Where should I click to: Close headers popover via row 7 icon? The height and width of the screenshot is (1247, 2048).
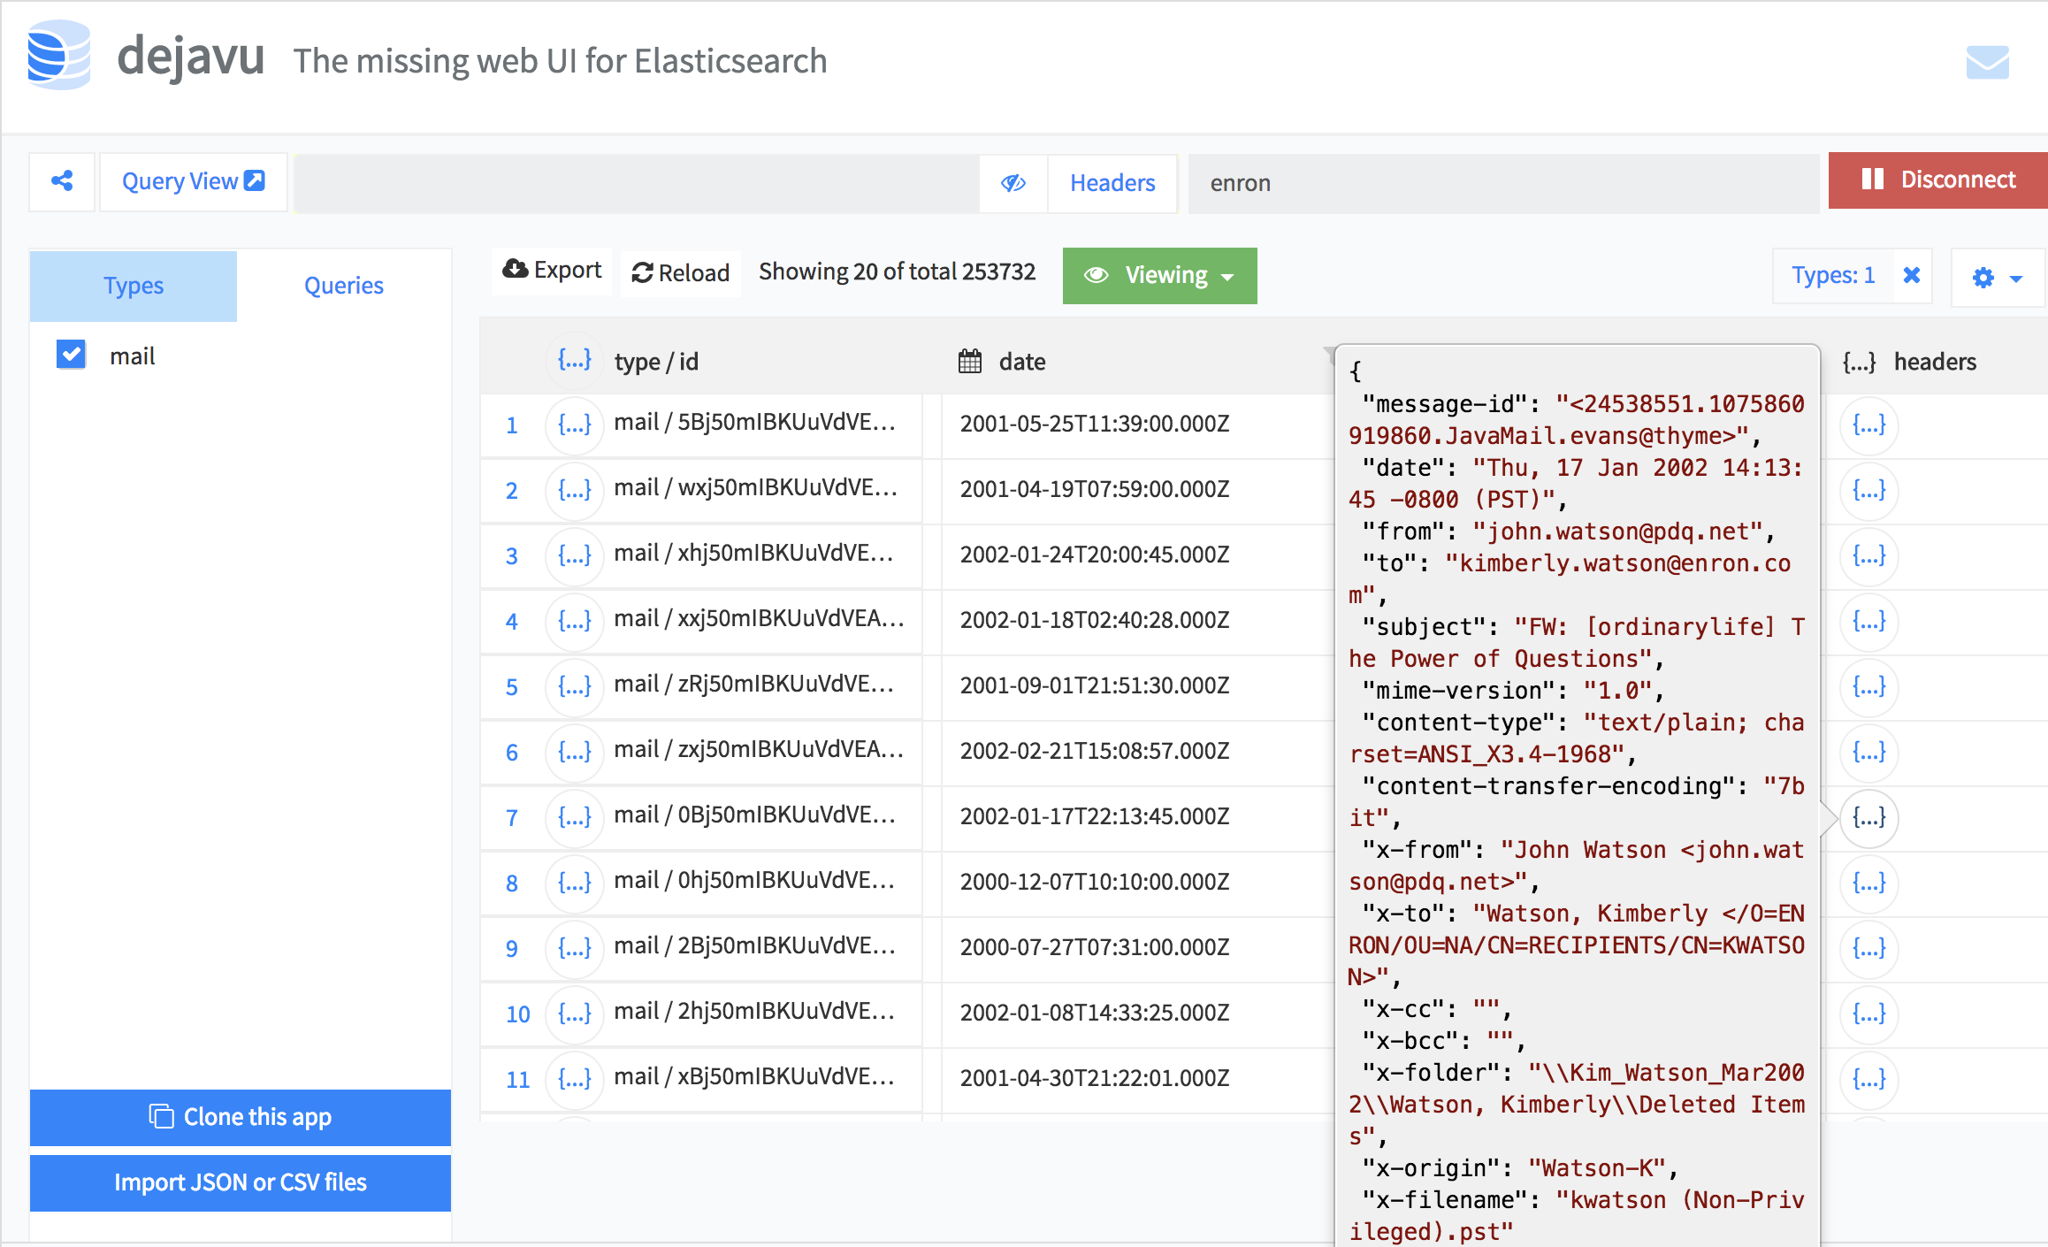click(x=1869, y=818)
